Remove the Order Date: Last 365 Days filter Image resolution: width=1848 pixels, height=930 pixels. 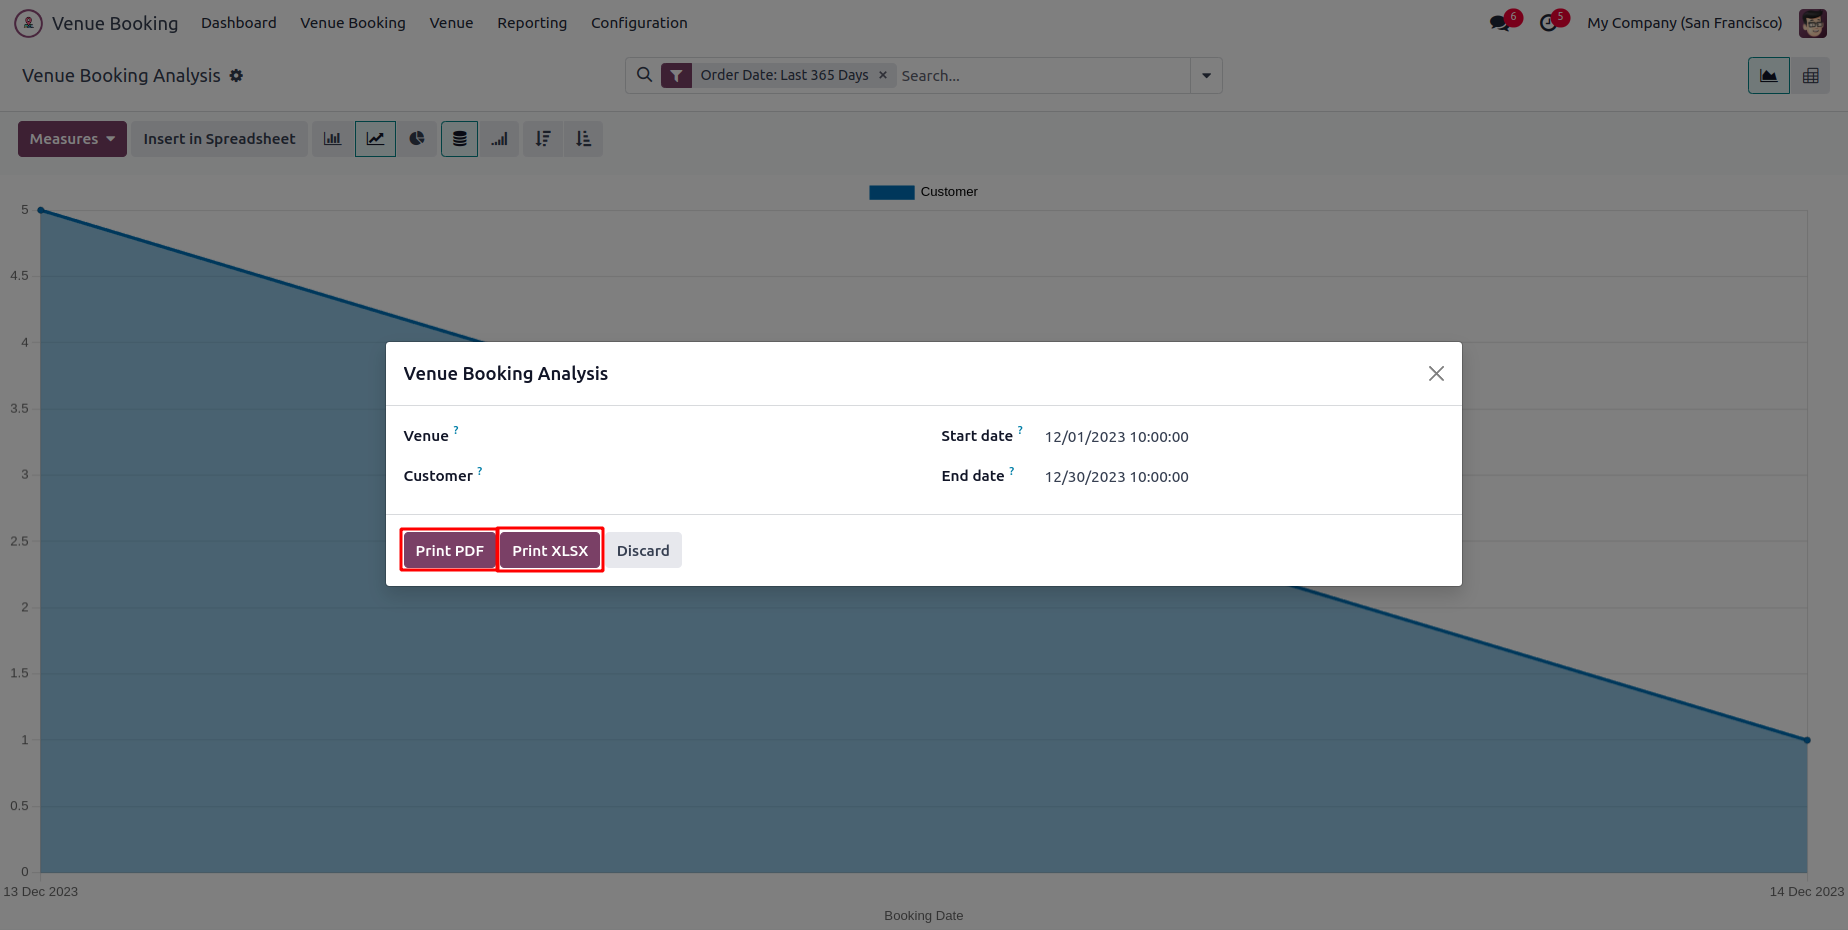click(883, 75)
